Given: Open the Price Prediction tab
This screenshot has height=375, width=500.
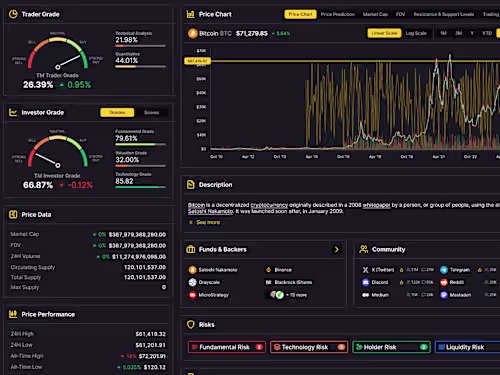Looking at the screenshot, I should click(338, 14).
